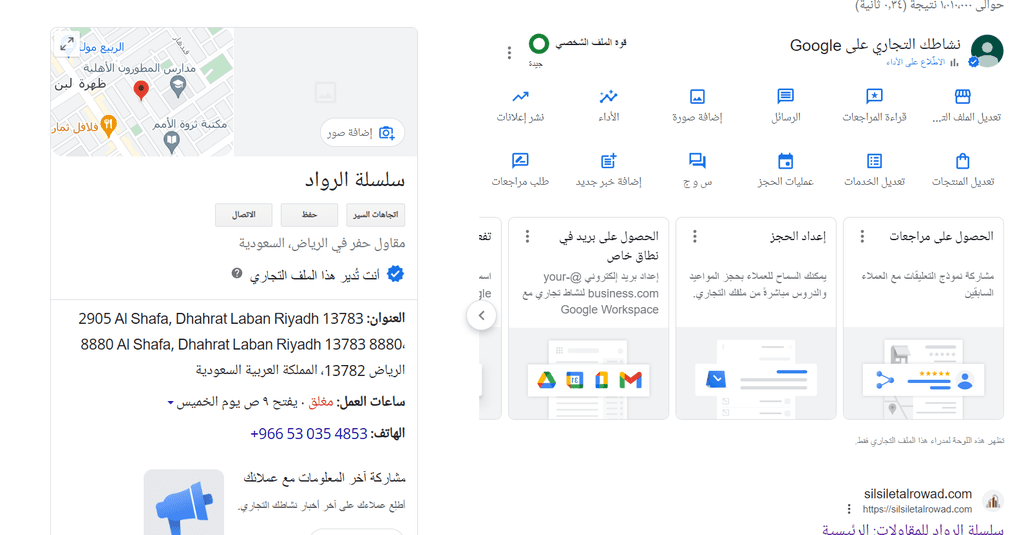
Task: Open تعديل الخدمات (edit services) icon
Action: click(874, 161)
